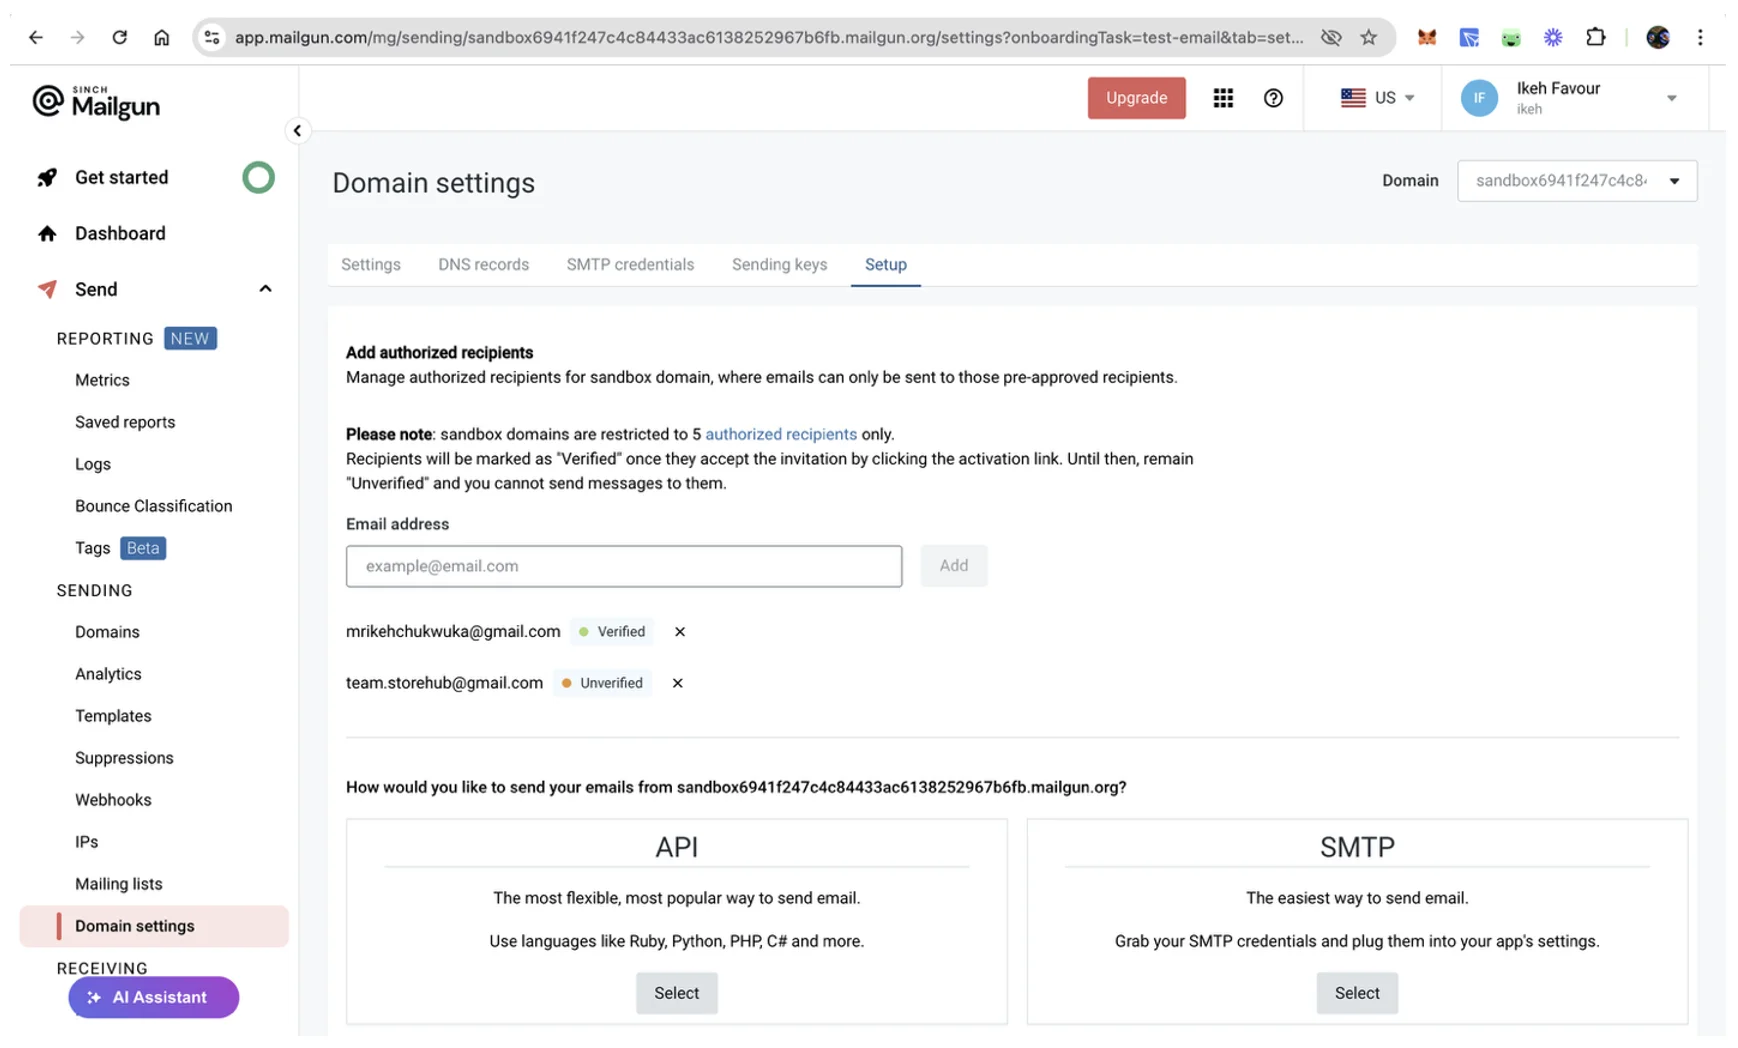Select the SMTP sending method
The image size is (1738, 1048).
(x=1356, y=993)
